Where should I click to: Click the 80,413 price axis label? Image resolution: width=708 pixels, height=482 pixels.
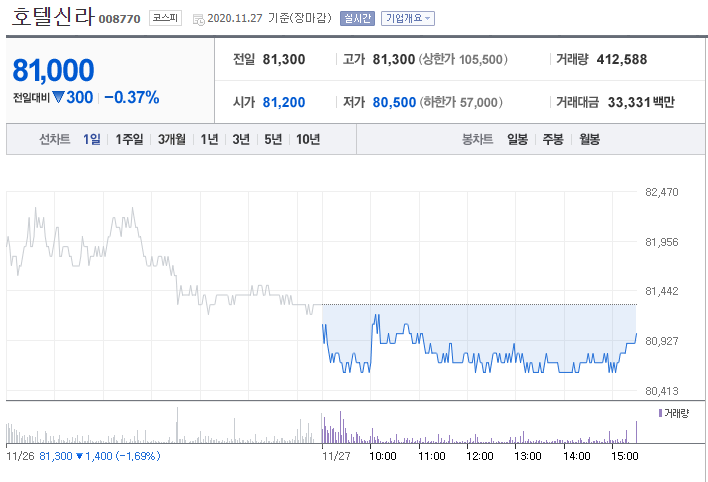point(661,391)
